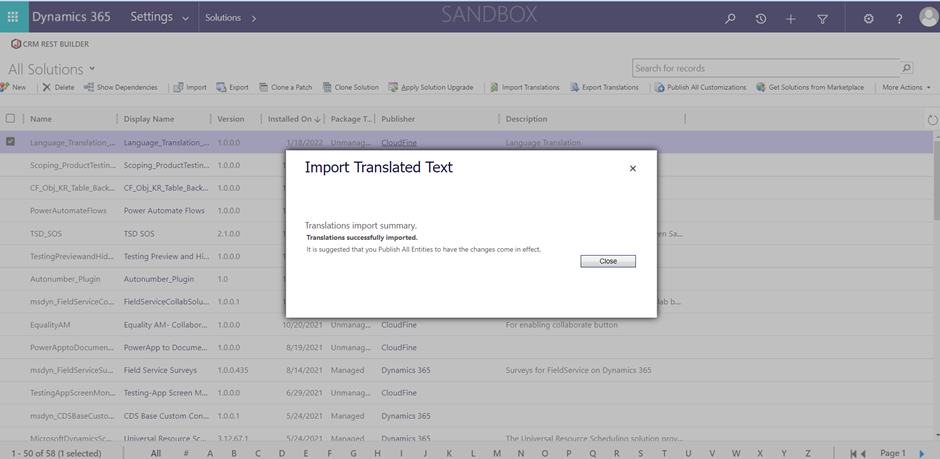Click Get Solutions from Marketplace
Screen dimensions: 940x459
[x=811, y=87]
